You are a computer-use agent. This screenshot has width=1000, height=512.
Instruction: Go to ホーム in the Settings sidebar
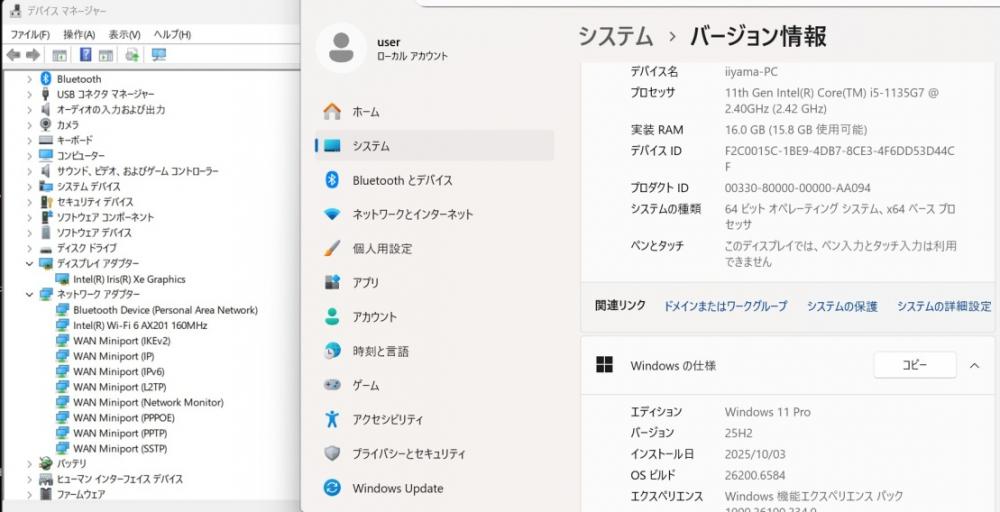click(365, 112)
